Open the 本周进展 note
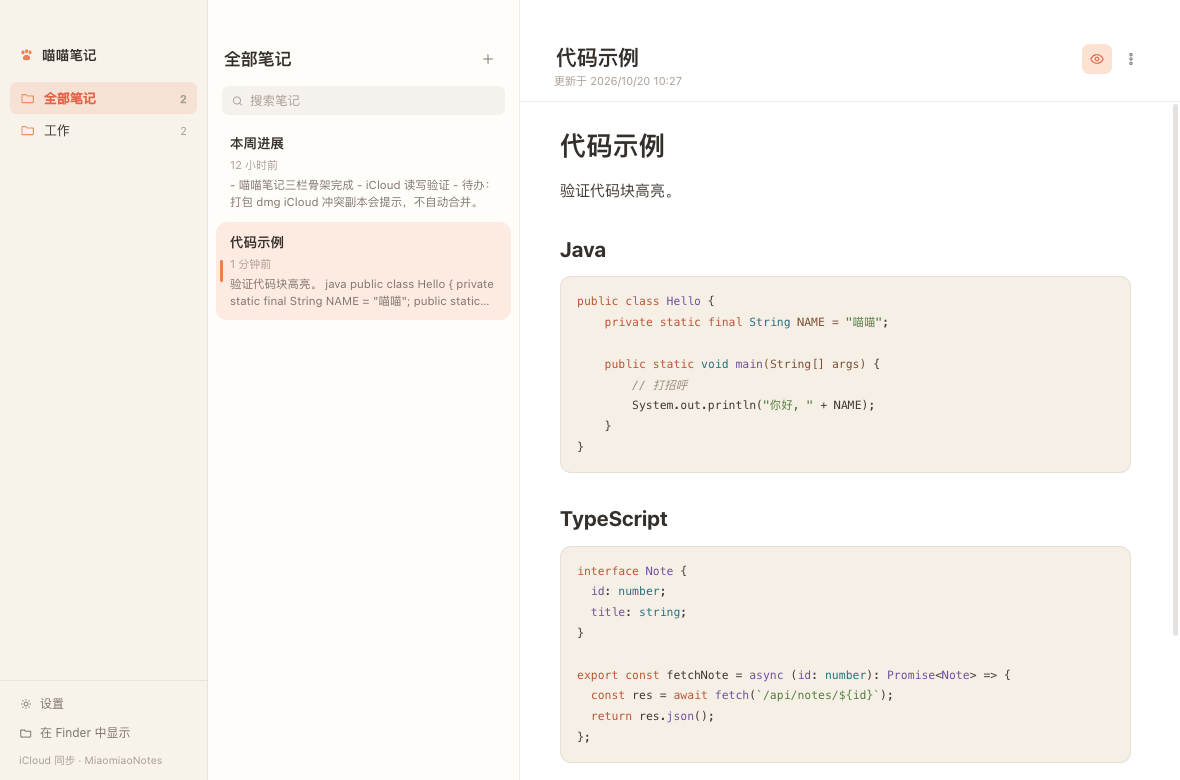Viewport: 1180px width, 780px height. (363, 172)
